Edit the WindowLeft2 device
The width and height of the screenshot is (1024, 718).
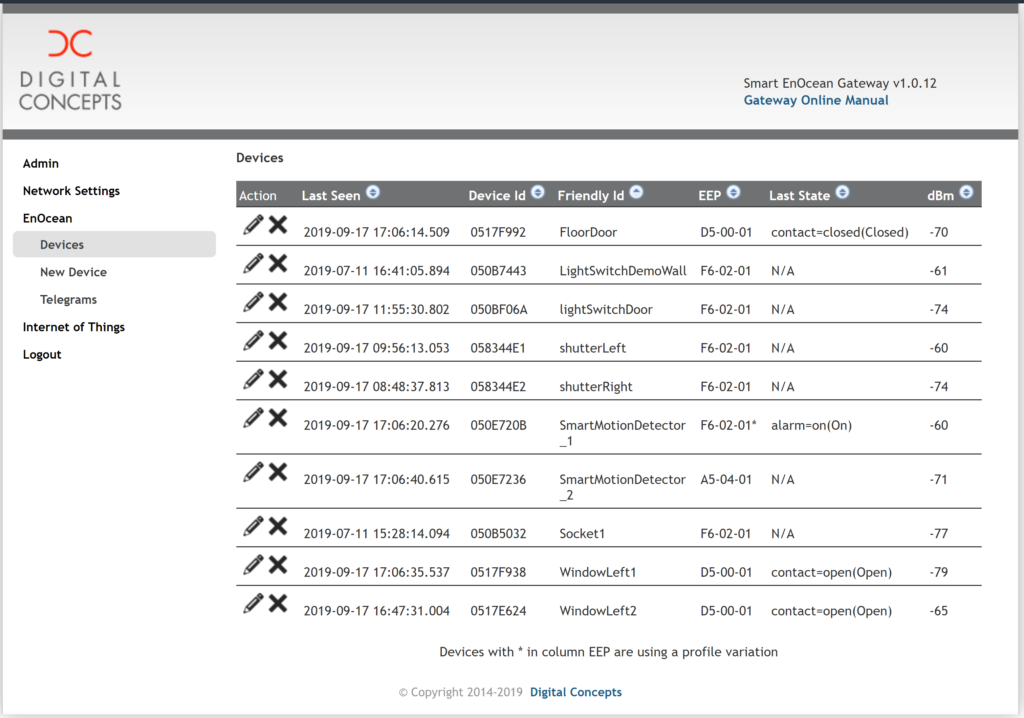coord(253,603)
